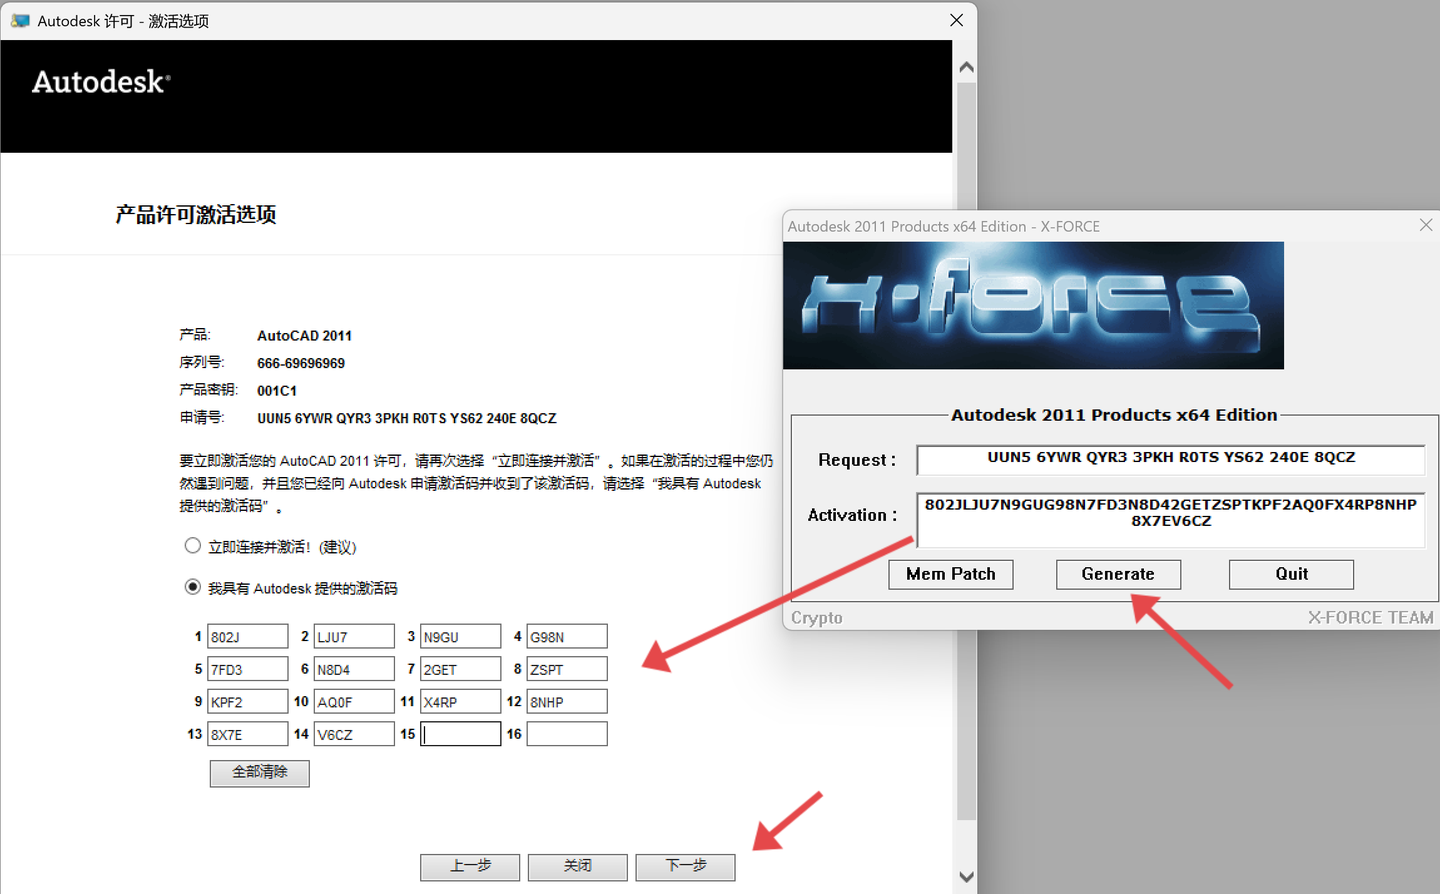Click the Autodesk license window title bar icon
Image resolution: width=1440 pixels, height=894 pixels.
tap(20, 20)
